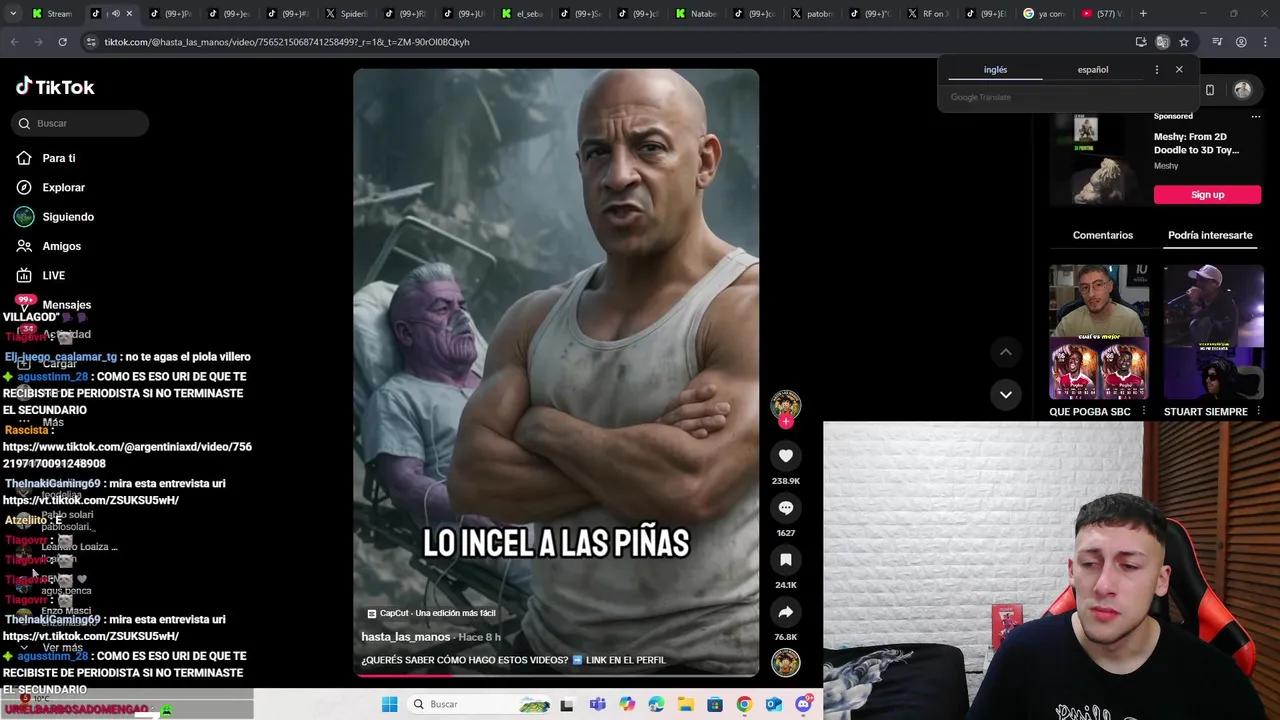Reload the page in Chrome
Screen dimensions: 1280x720
pos(62,42)
